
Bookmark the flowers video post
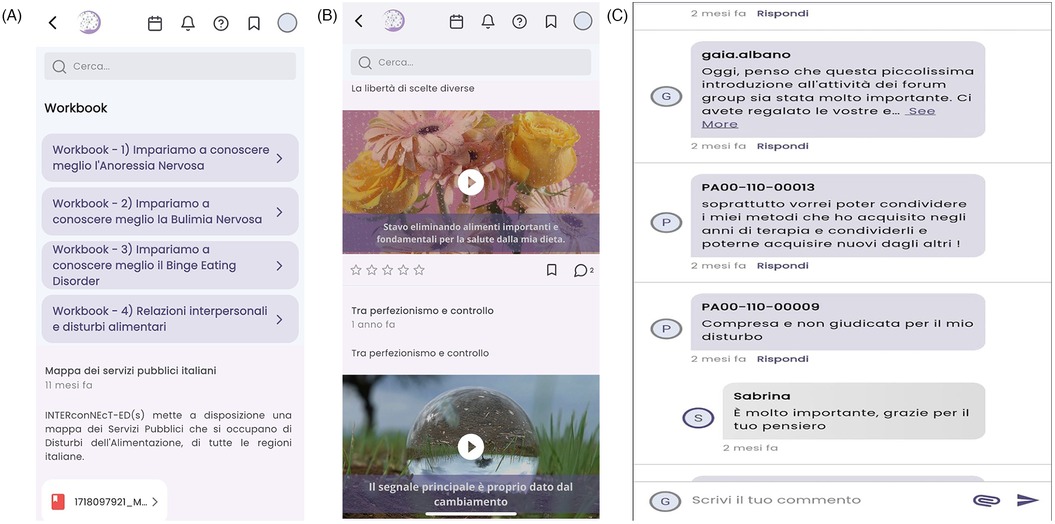551,270
